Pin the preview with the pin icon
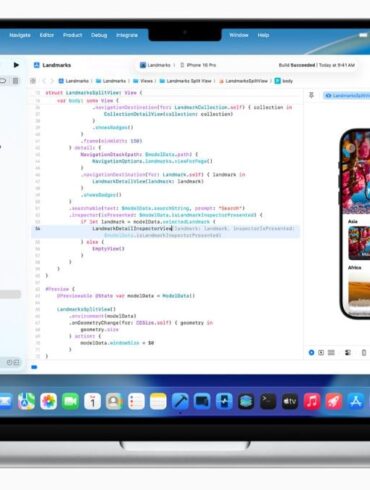The height and width of the screenshot is (490, 370). click(311, 96)
